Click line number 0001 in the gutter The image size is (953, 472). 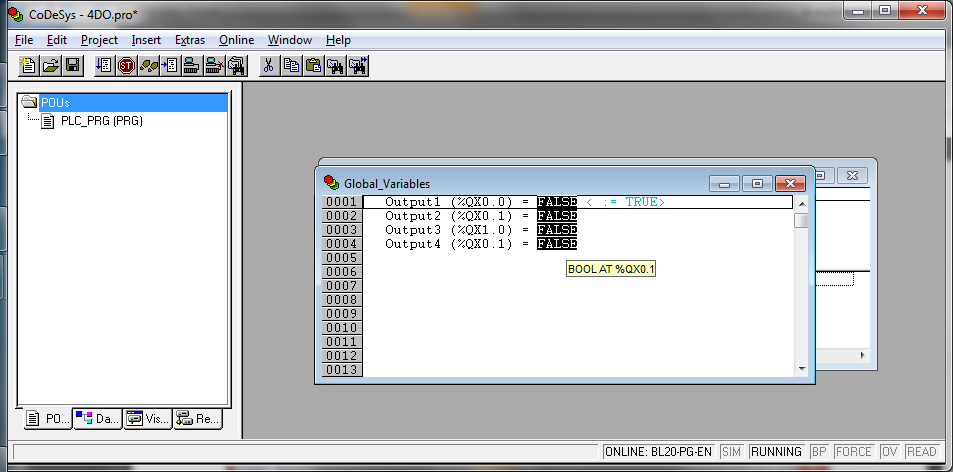pyautogui.click(x=342, y=202)
